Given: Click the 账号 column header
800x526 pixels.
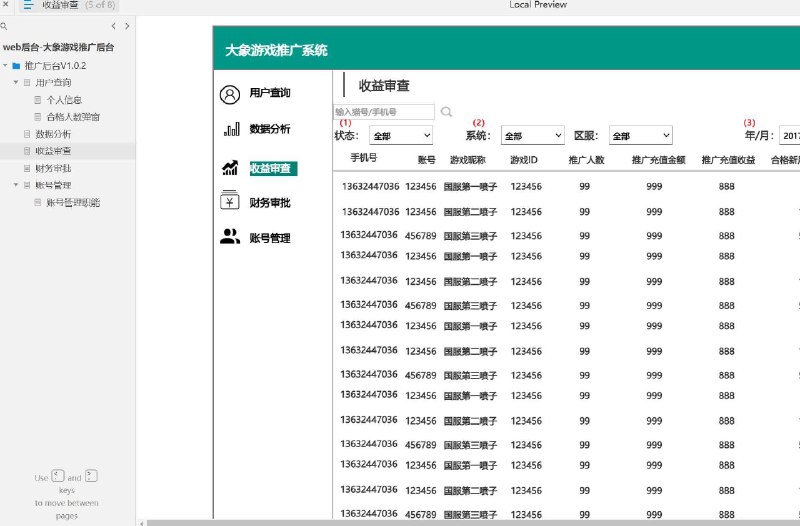Looking at the screenshot, I should (x=427, y=160).
